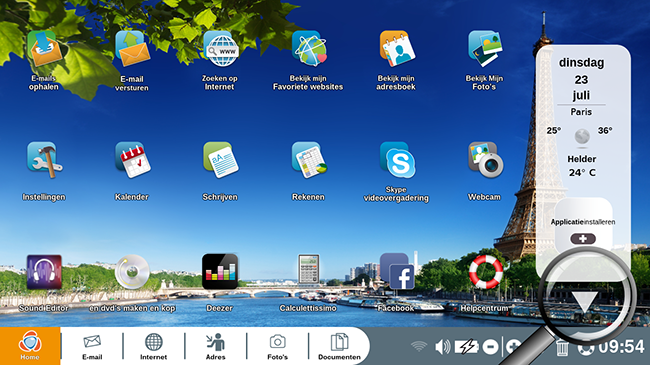Open Instellingen with the hammer icon
650x365 pixels.
pyautogui.click(x=44, y=160)
